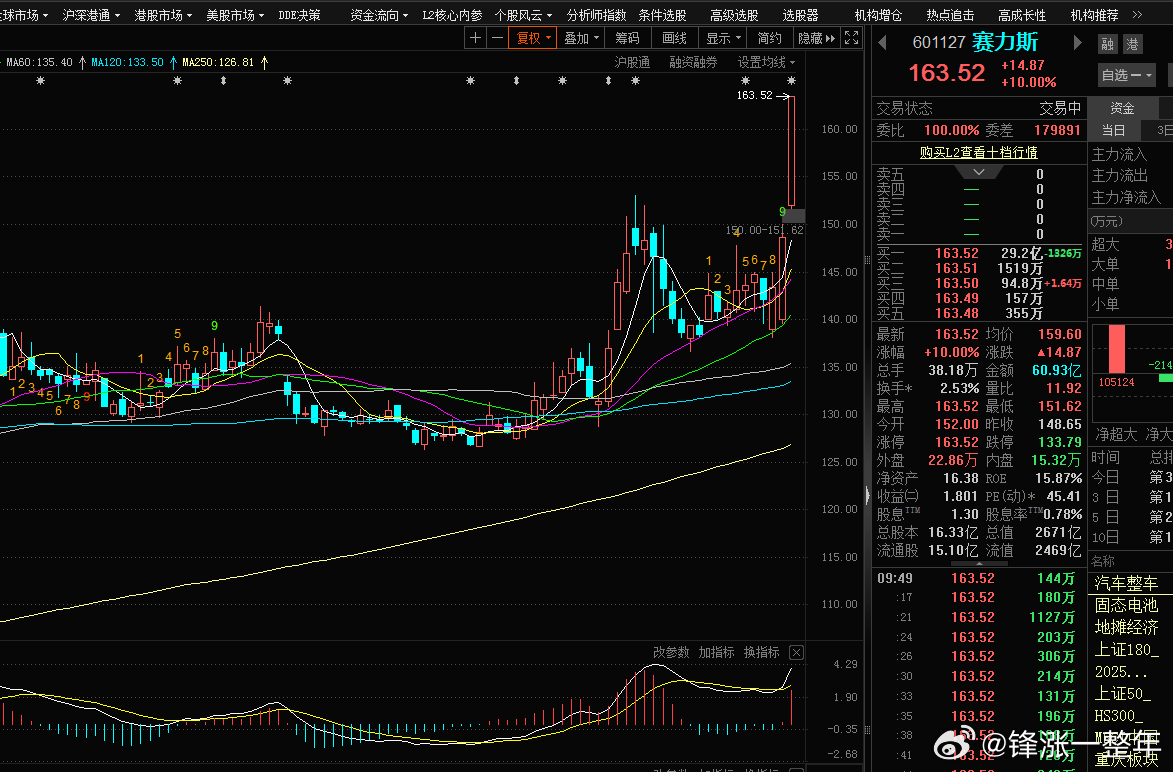Open DDE决策 menu item

[x=299, y=15]
